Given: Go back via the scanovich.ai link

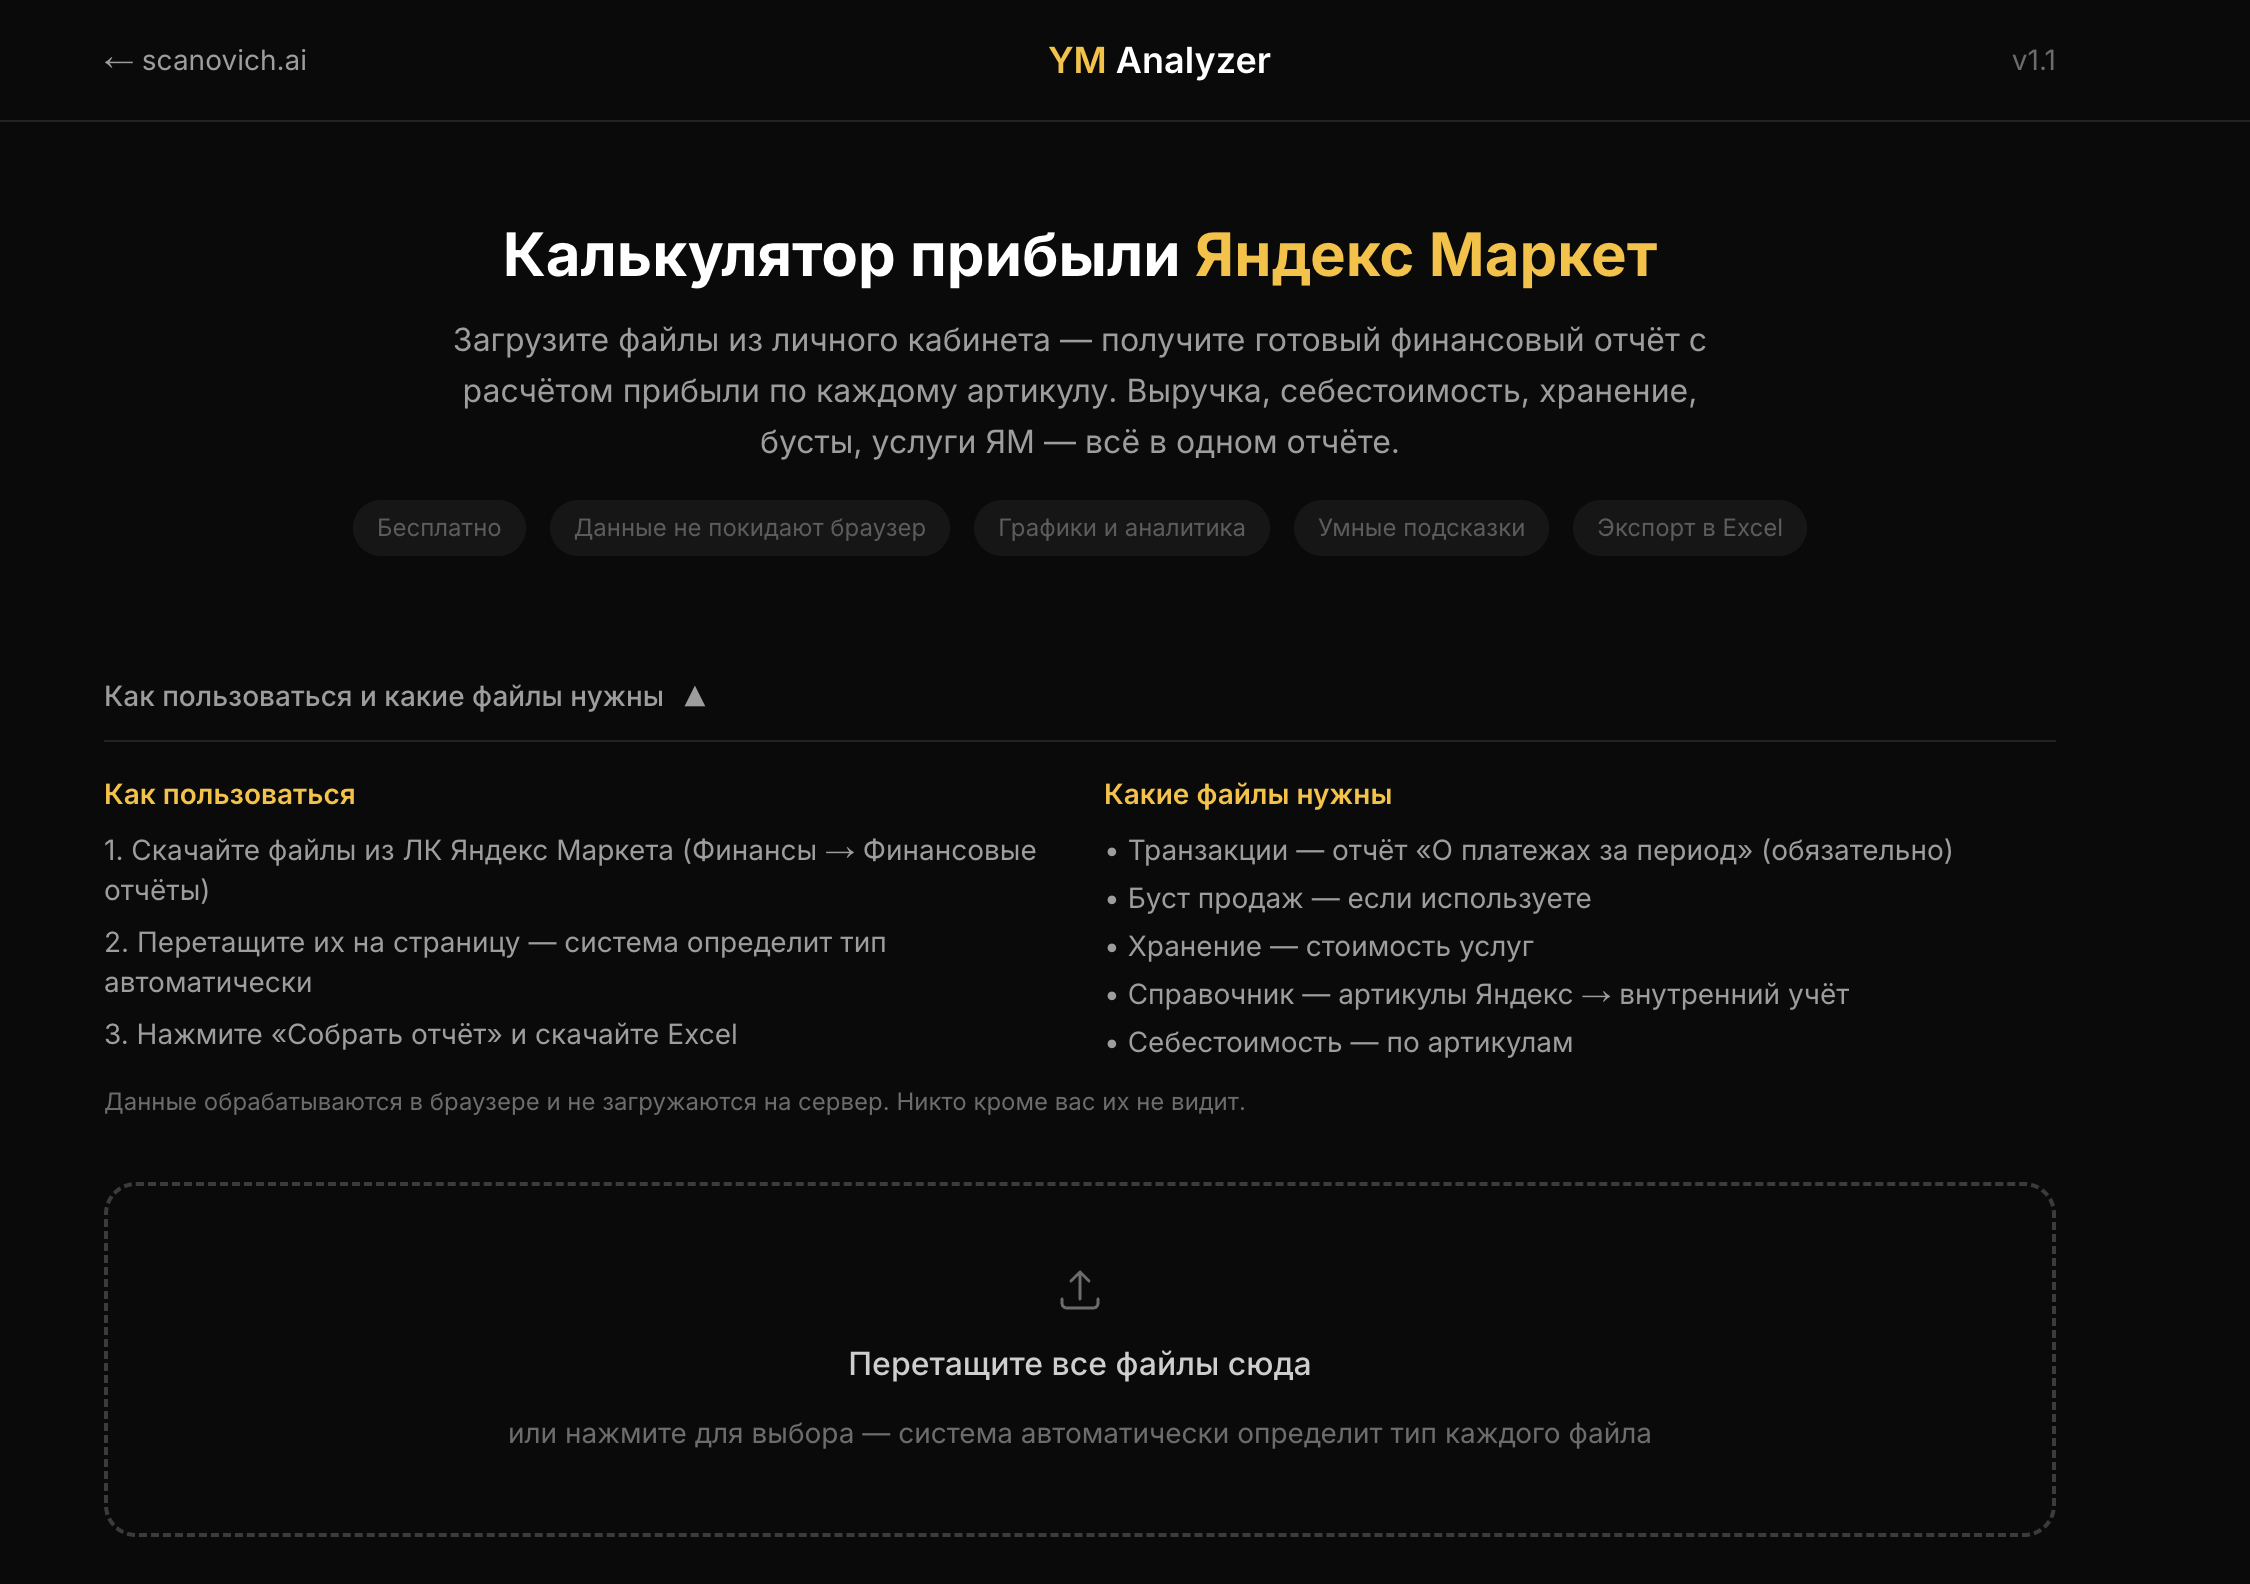Looking at the screenshot, I should [205, 61].
